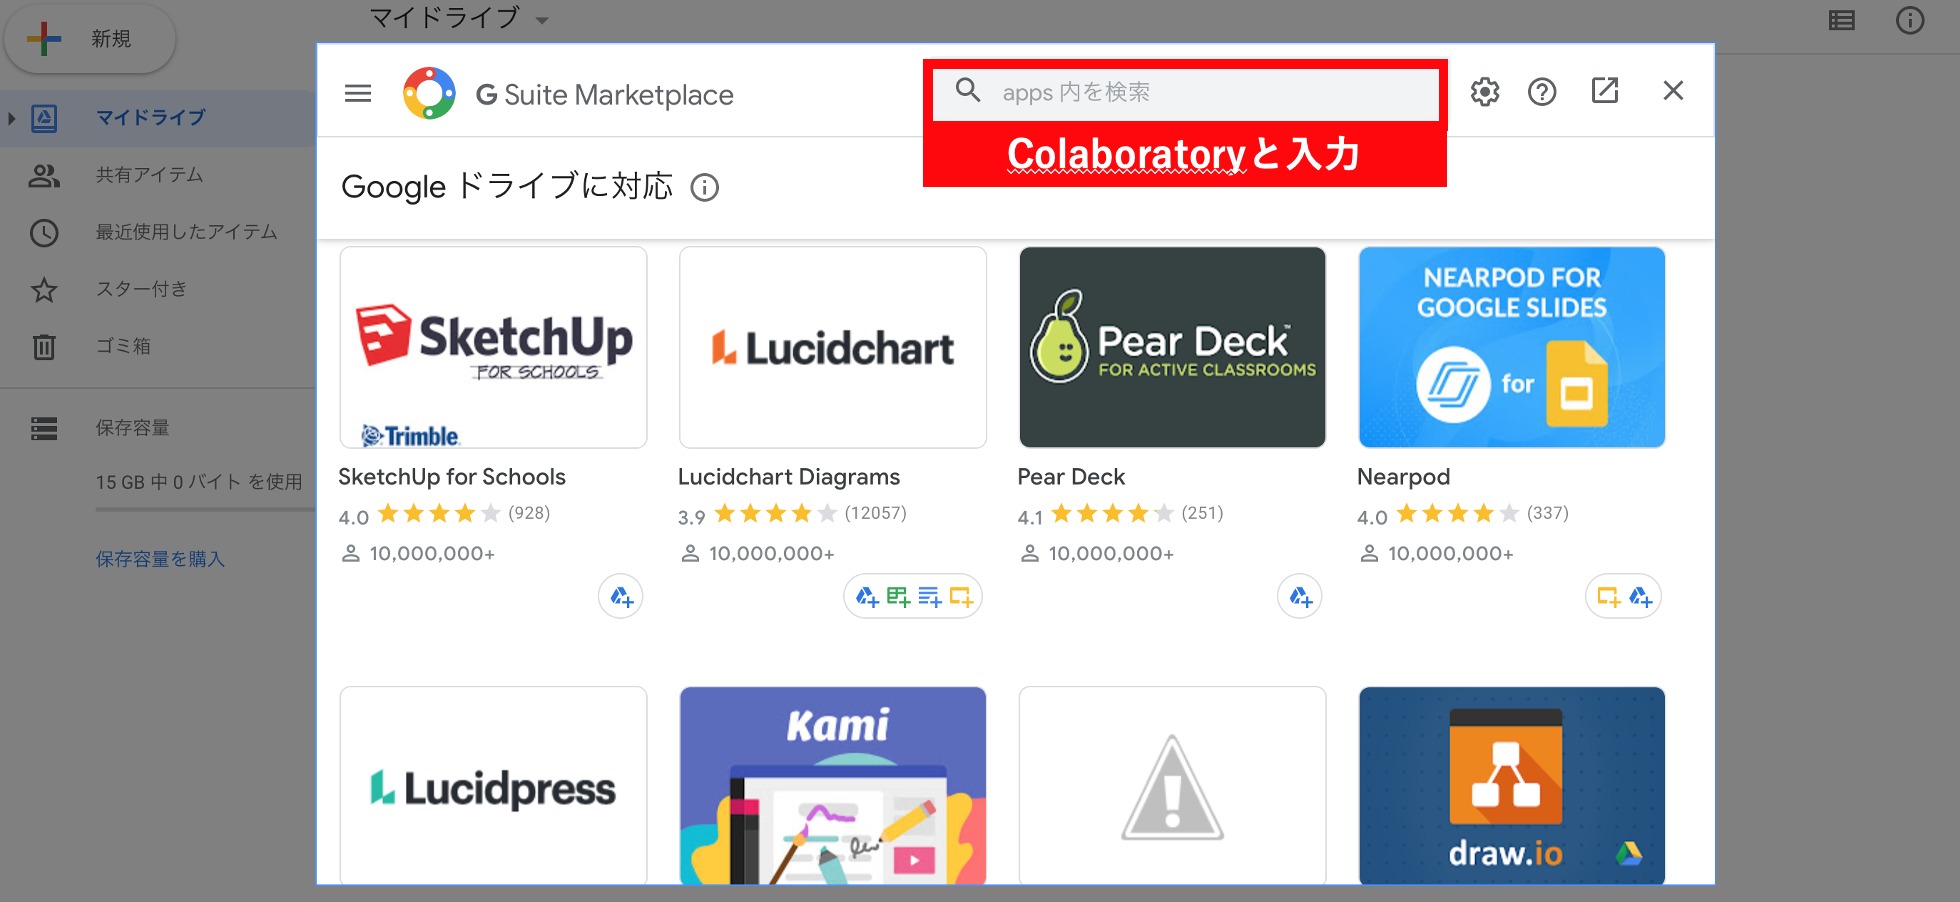1960x902 pixels.
Task: Open the マイドライブ header dropdown
Action: point(542,20)
